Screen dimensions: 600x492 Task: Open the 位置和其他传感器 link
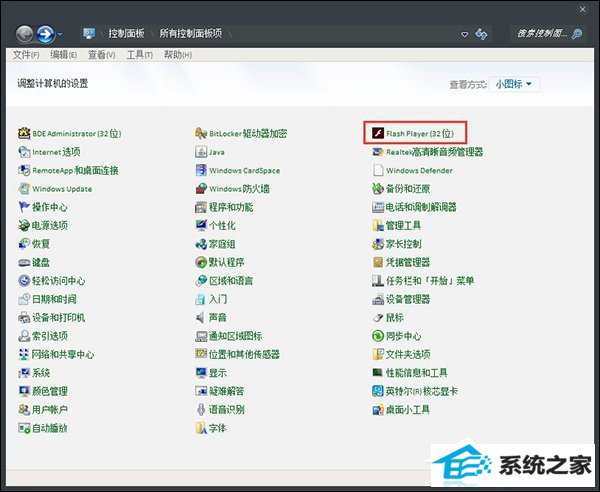point(244,354)
